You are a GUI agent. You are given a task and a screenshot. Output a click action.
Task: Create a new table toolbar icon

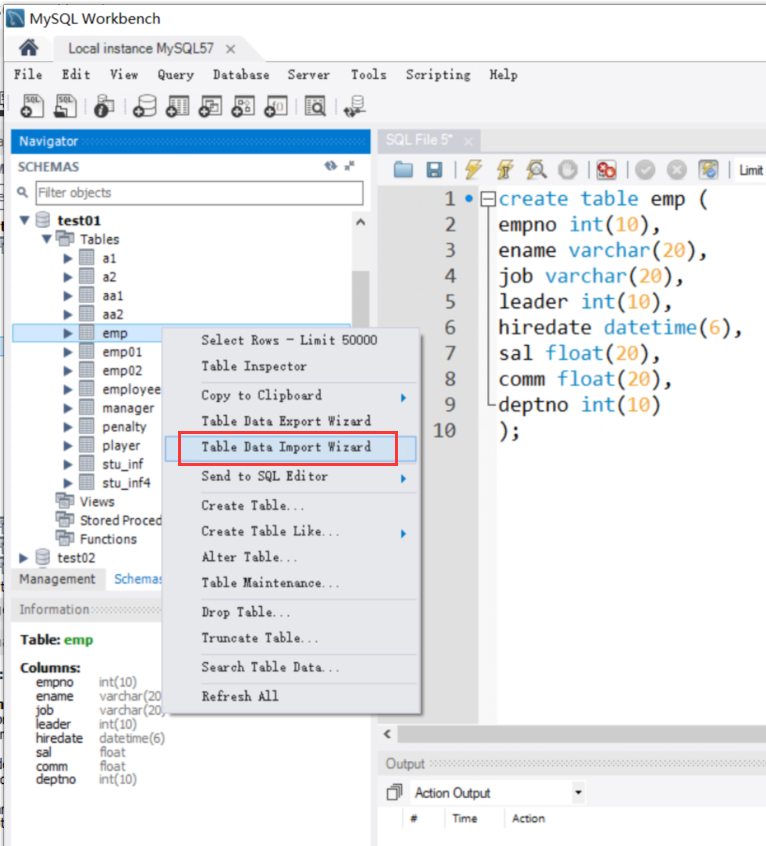[177, 106]
